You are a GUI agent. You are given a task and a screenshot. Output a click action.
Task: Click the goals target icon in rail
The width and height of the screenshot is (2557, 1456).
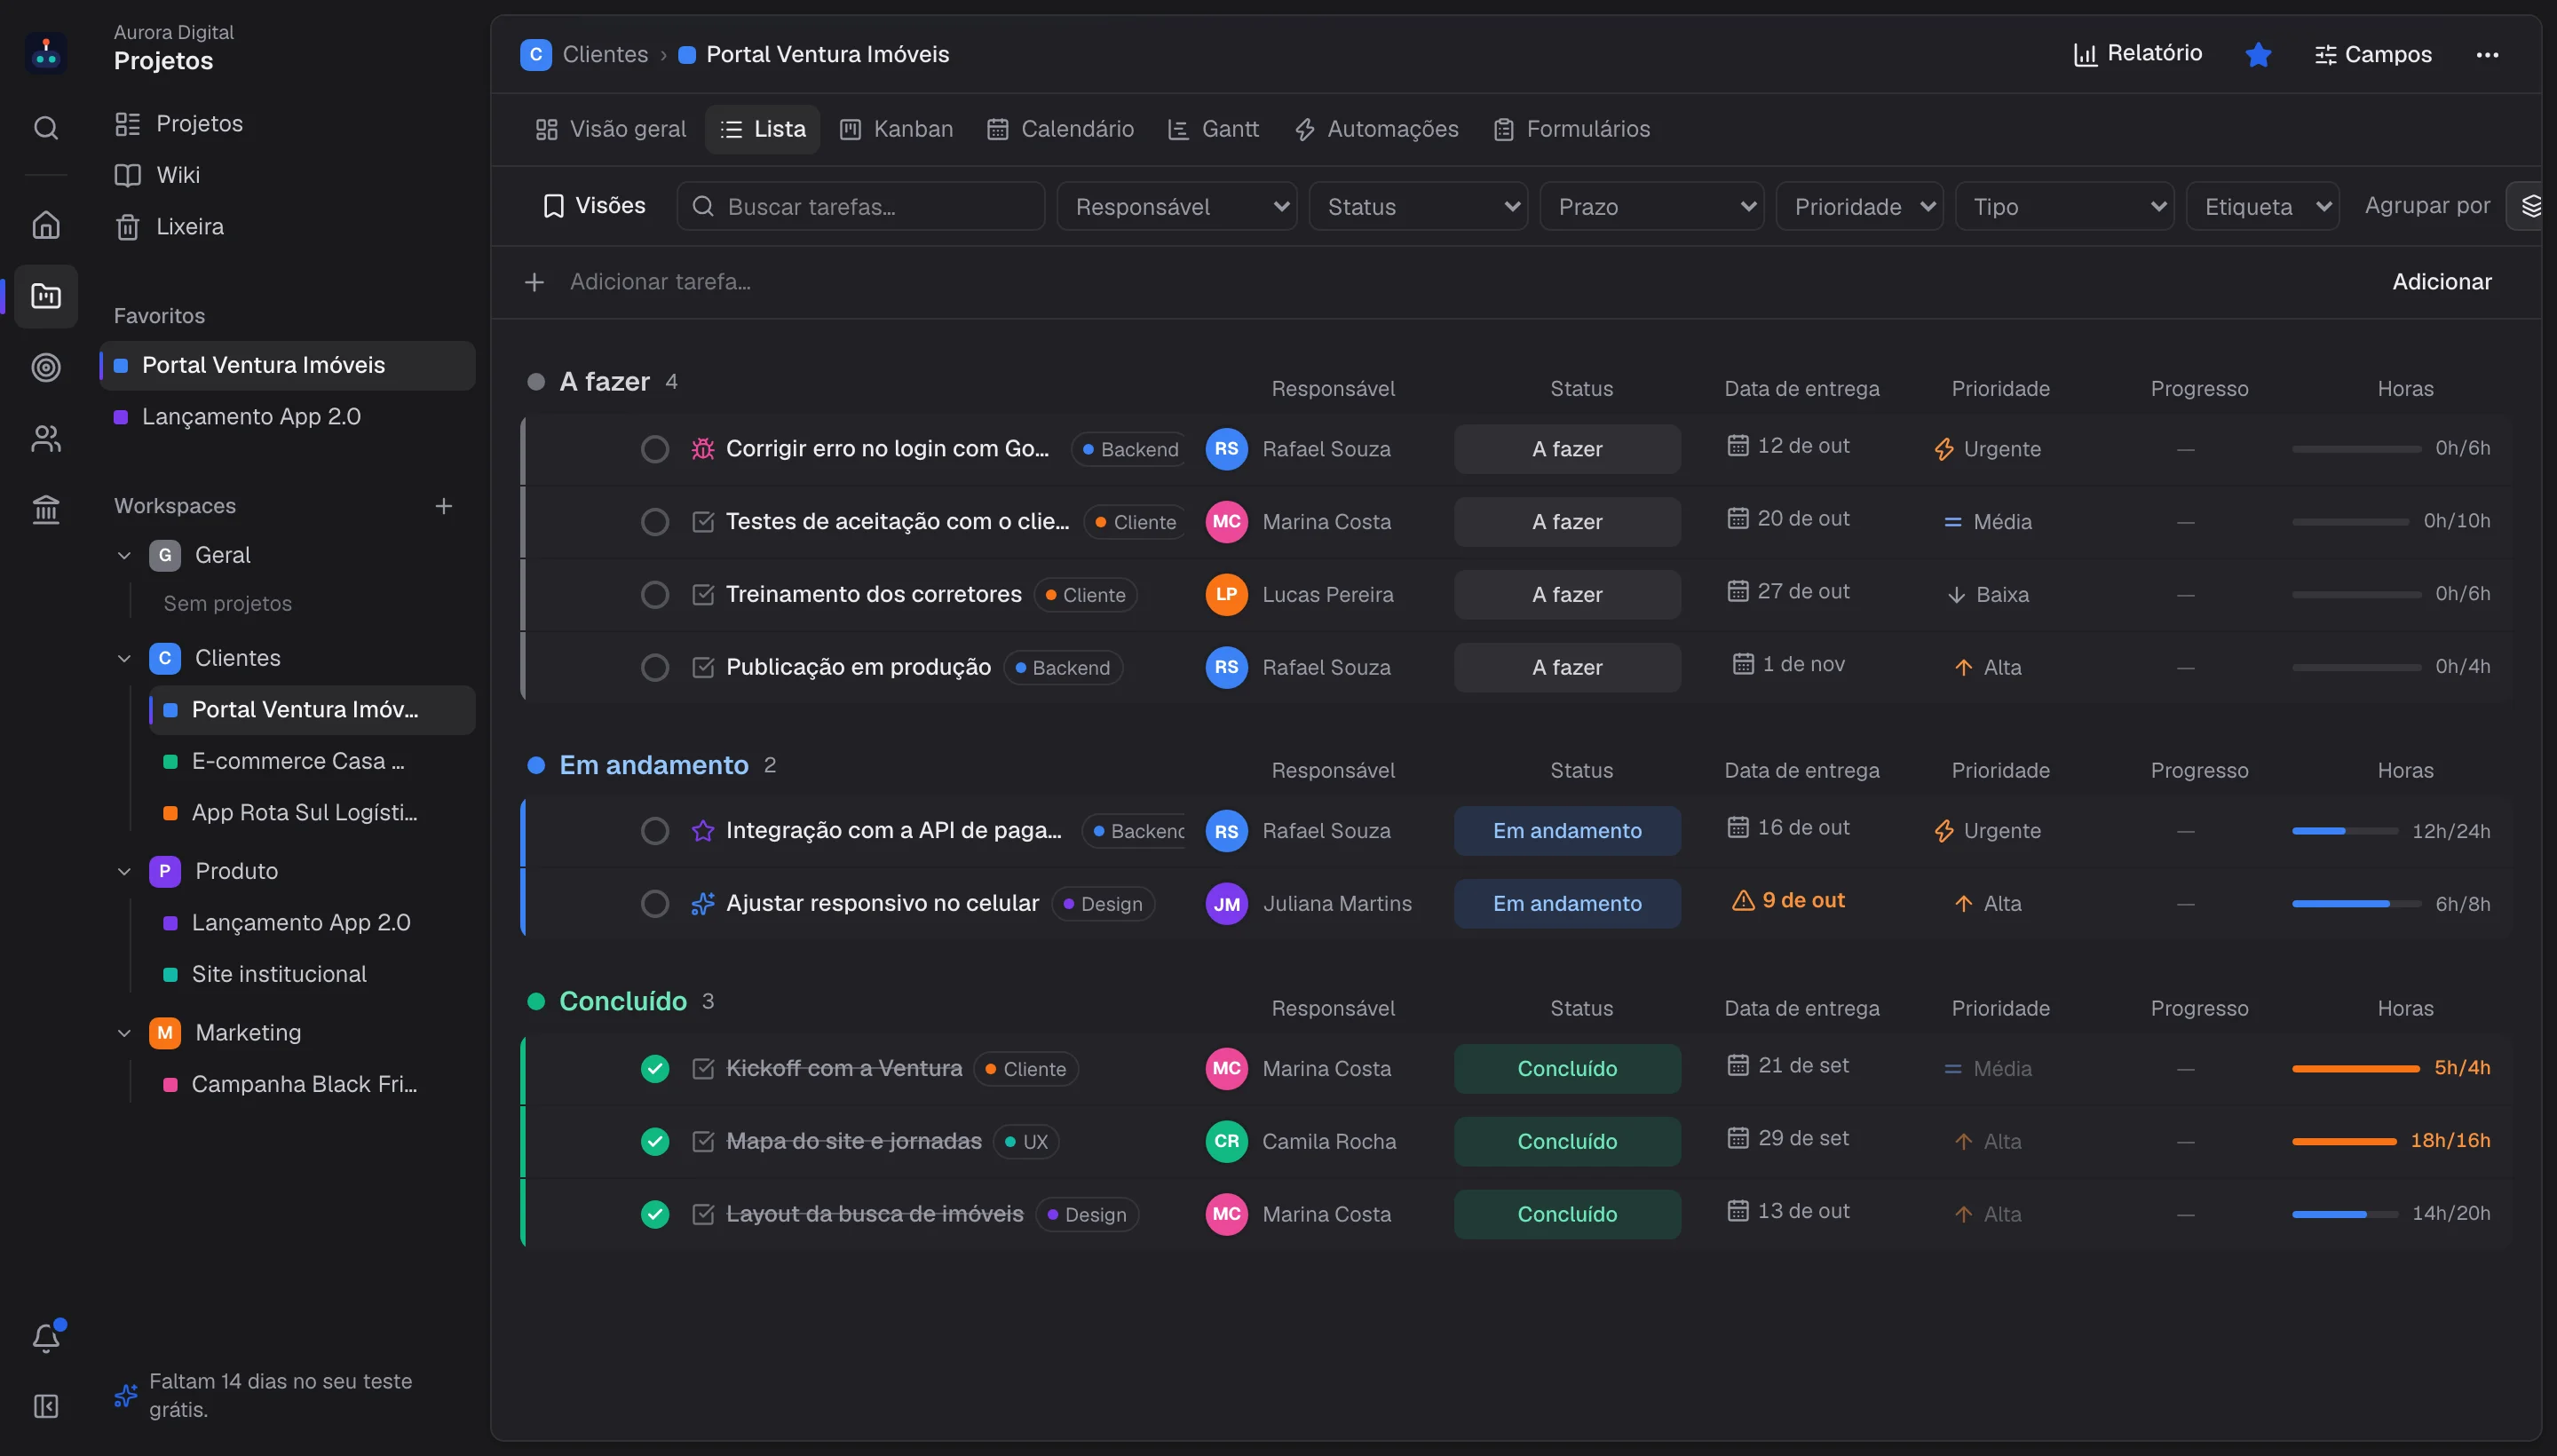46,368
